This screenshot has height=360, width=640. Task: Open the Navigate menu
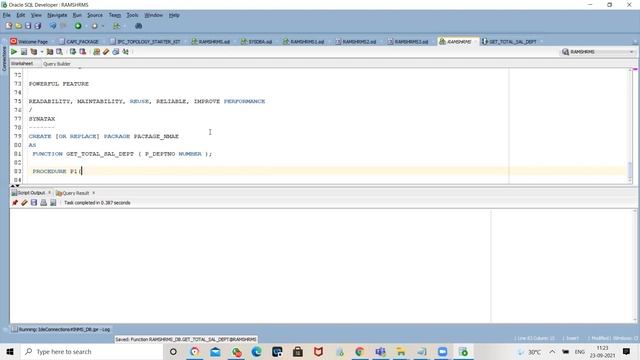tap(57, 15)
